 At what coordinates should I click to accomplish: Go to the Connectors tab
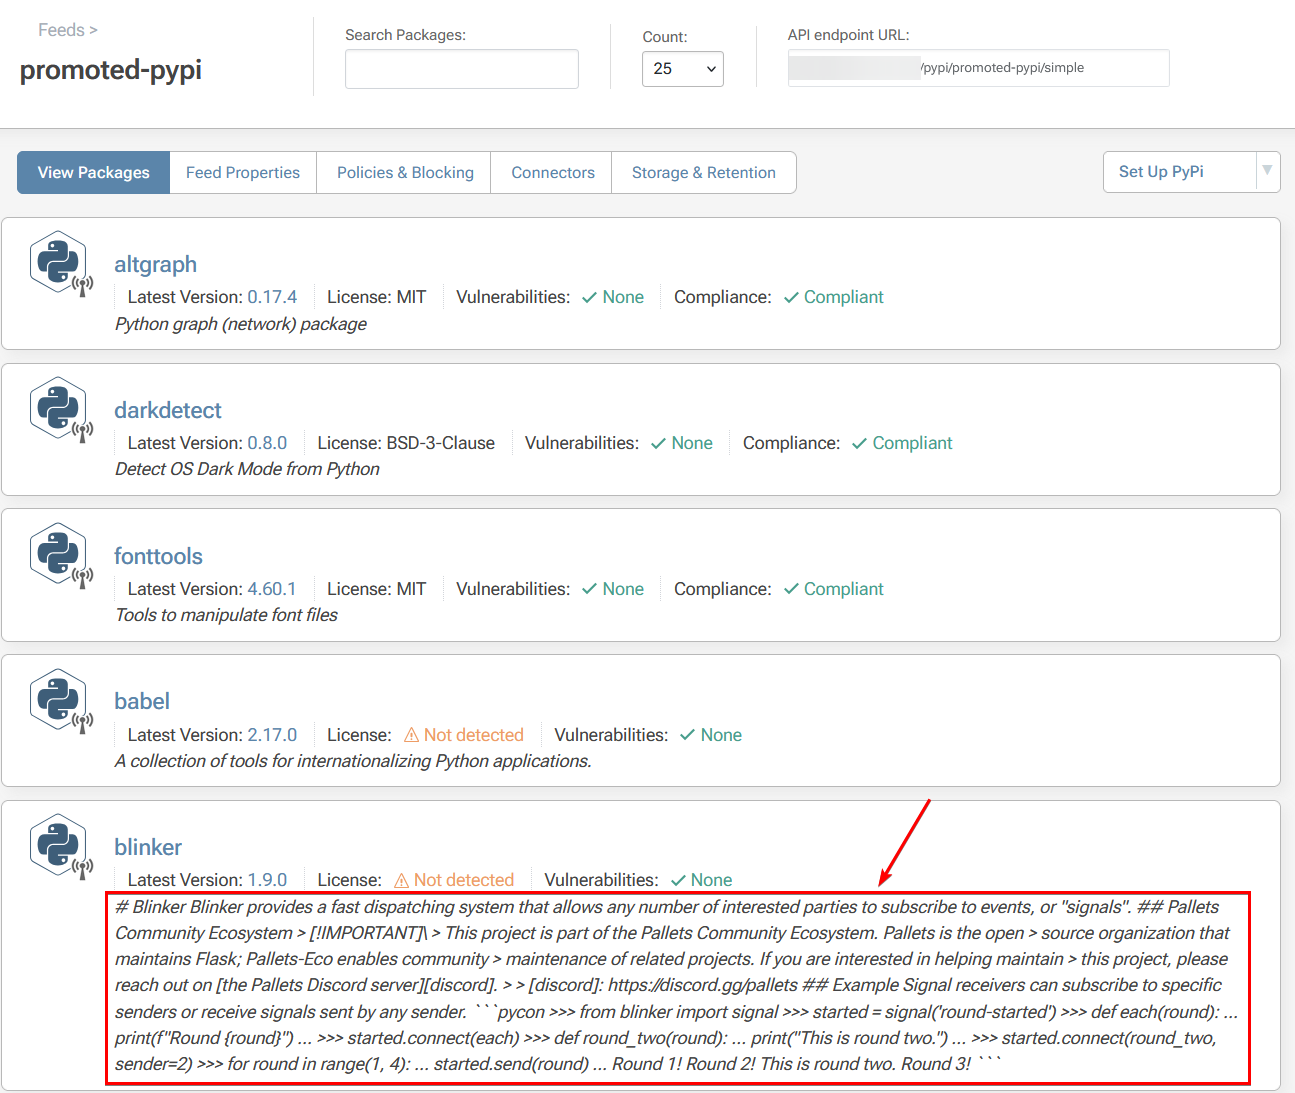553,173
